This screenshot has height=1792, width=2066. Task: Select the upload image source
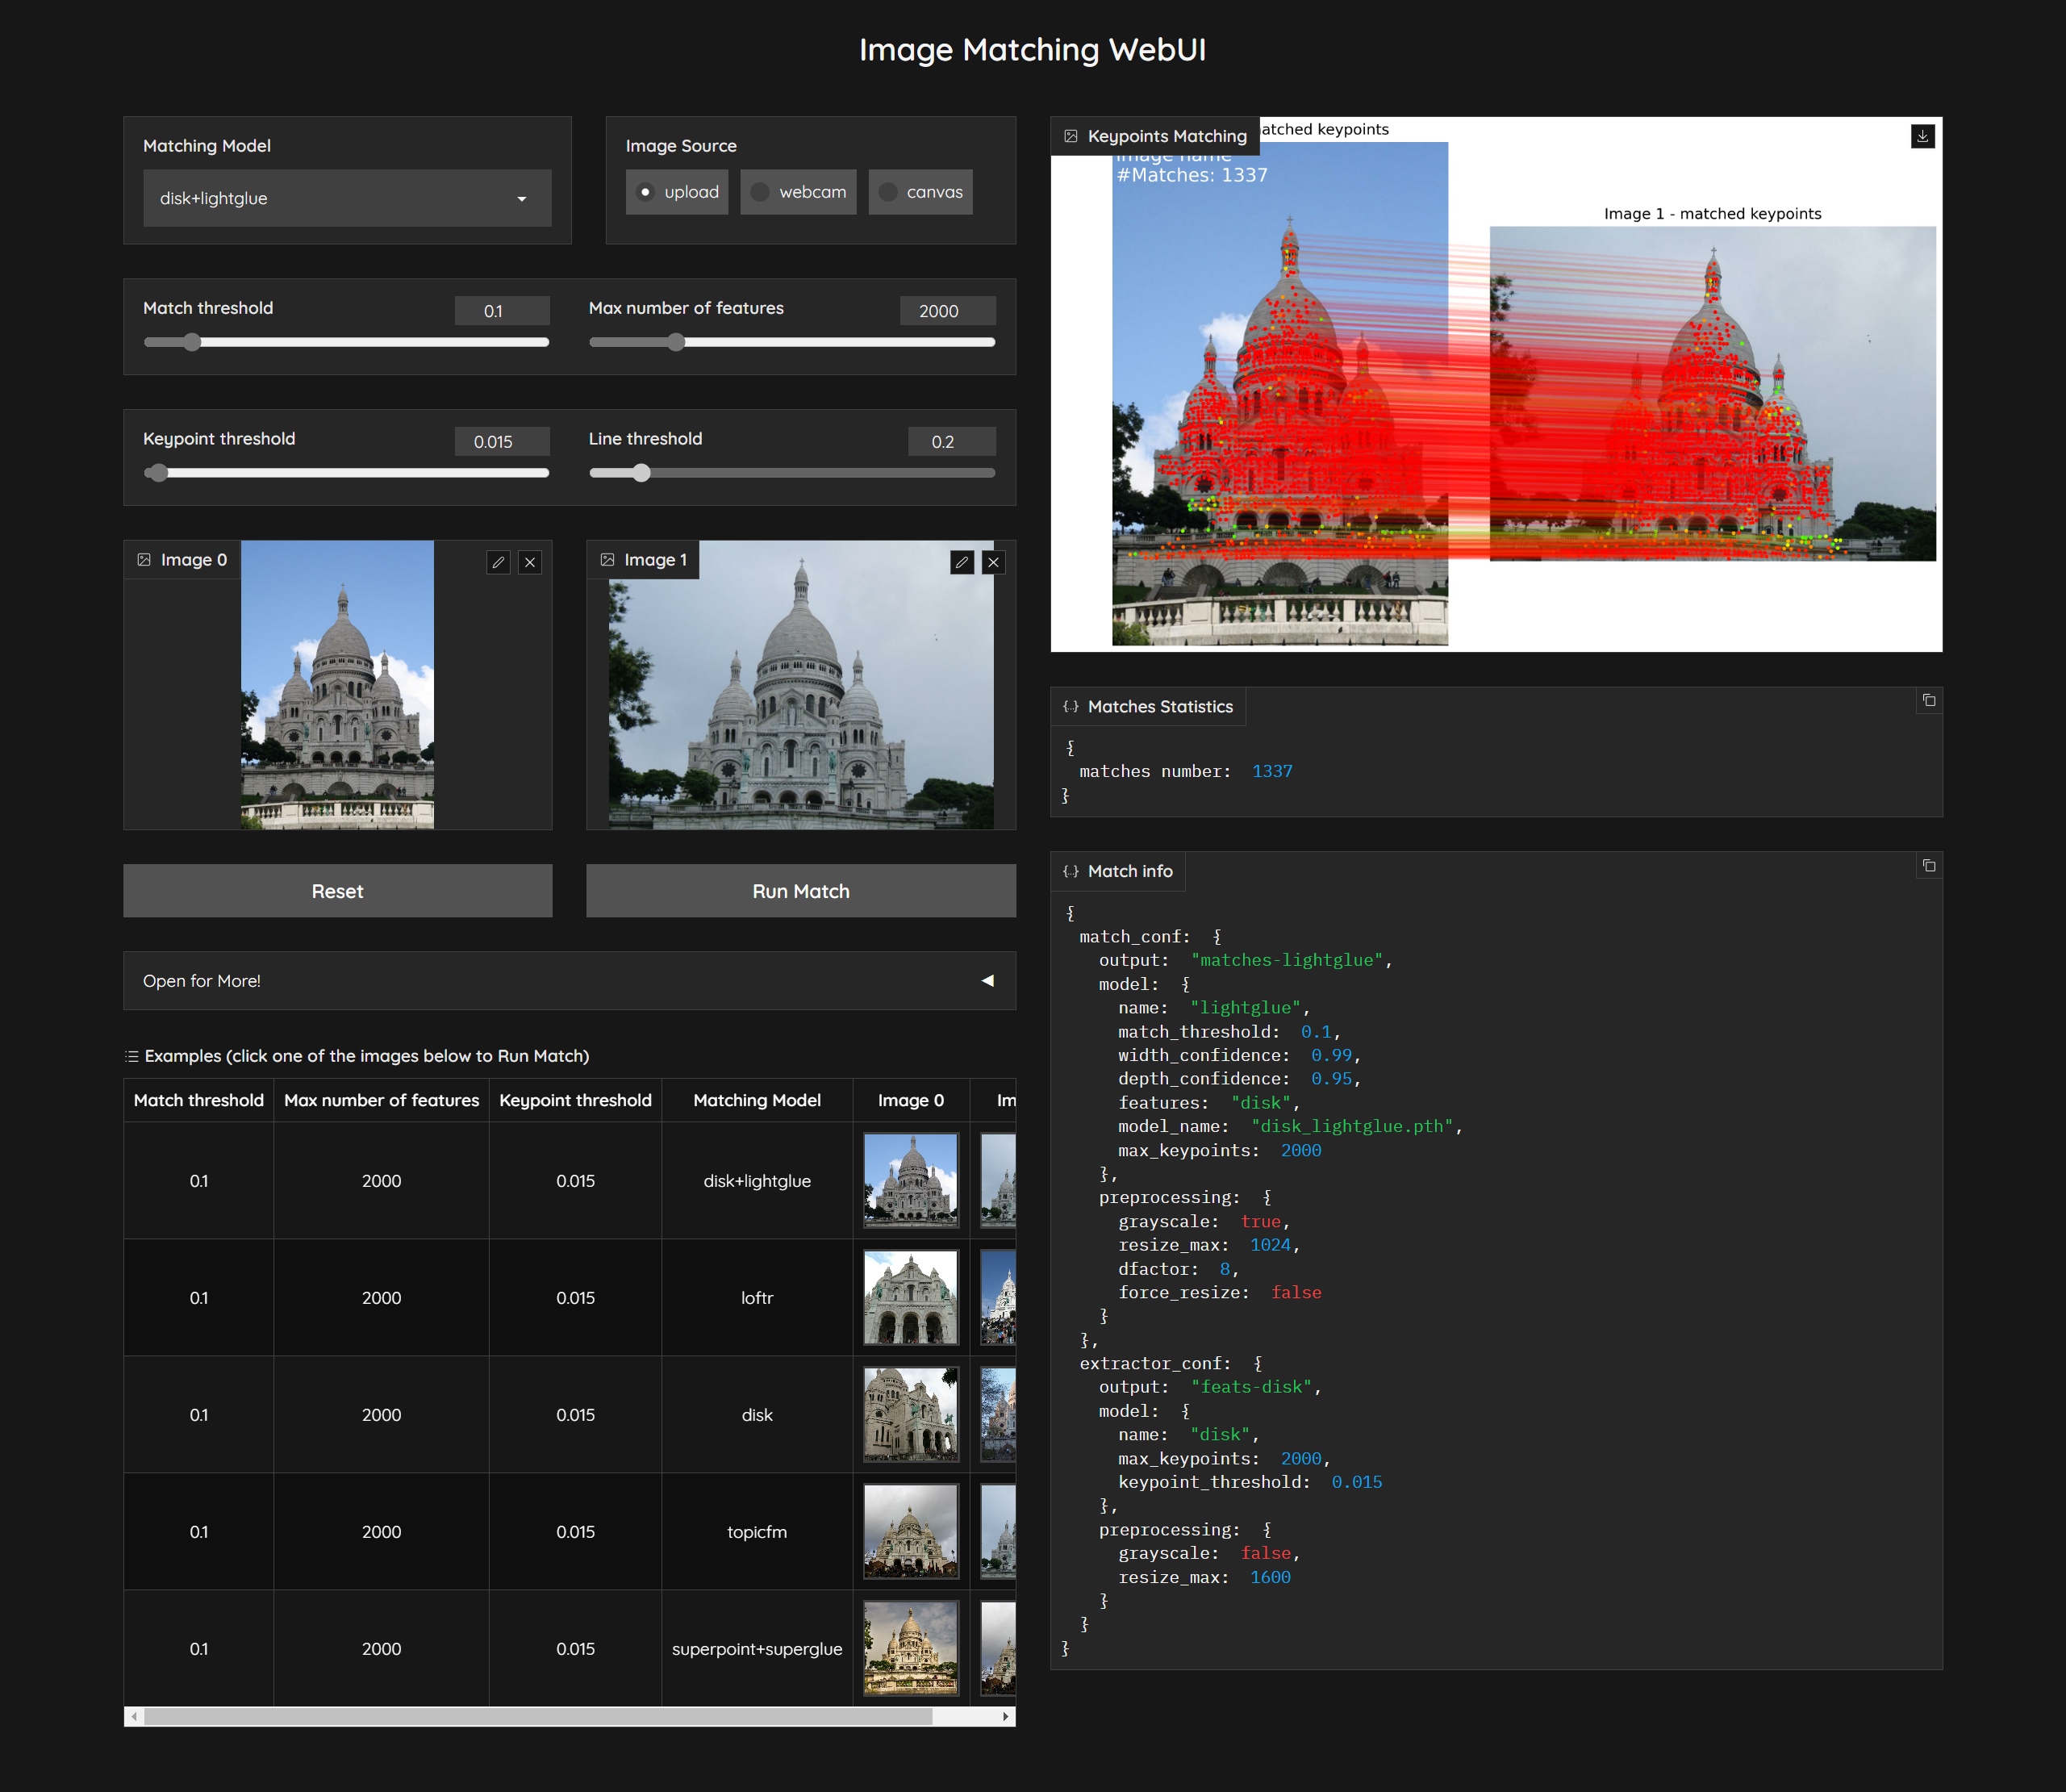(677, 192)
